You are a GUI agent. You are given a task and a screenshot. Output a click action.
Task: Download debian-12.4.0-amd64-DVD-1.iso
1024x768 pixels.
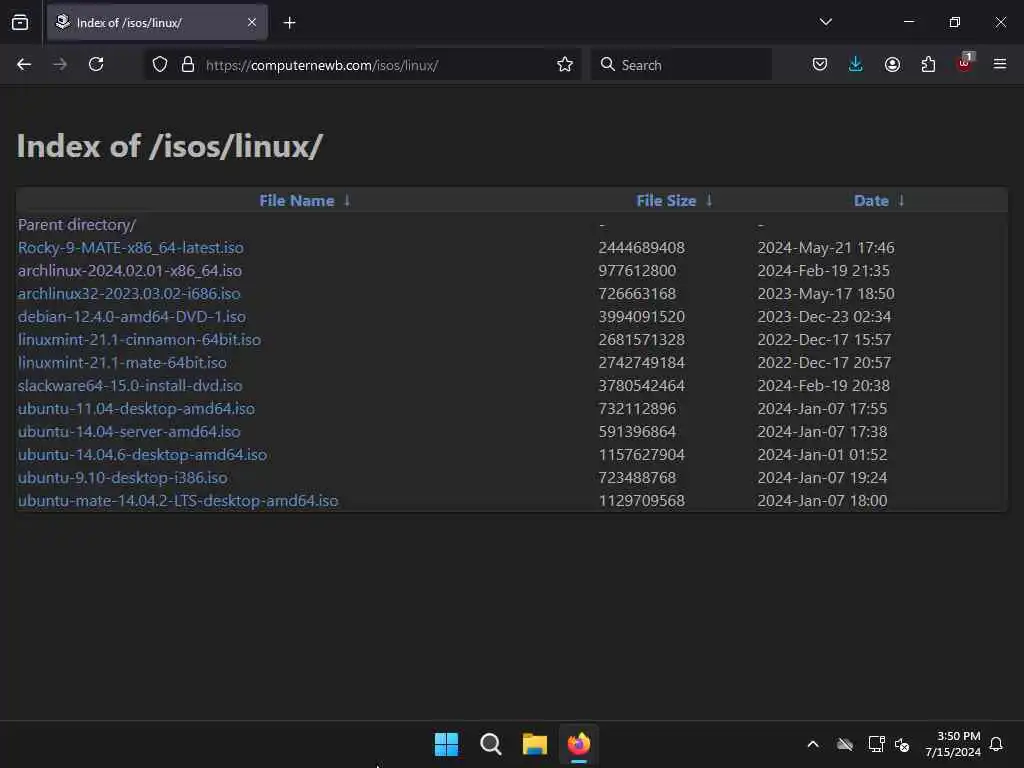(x=131, y=317)
